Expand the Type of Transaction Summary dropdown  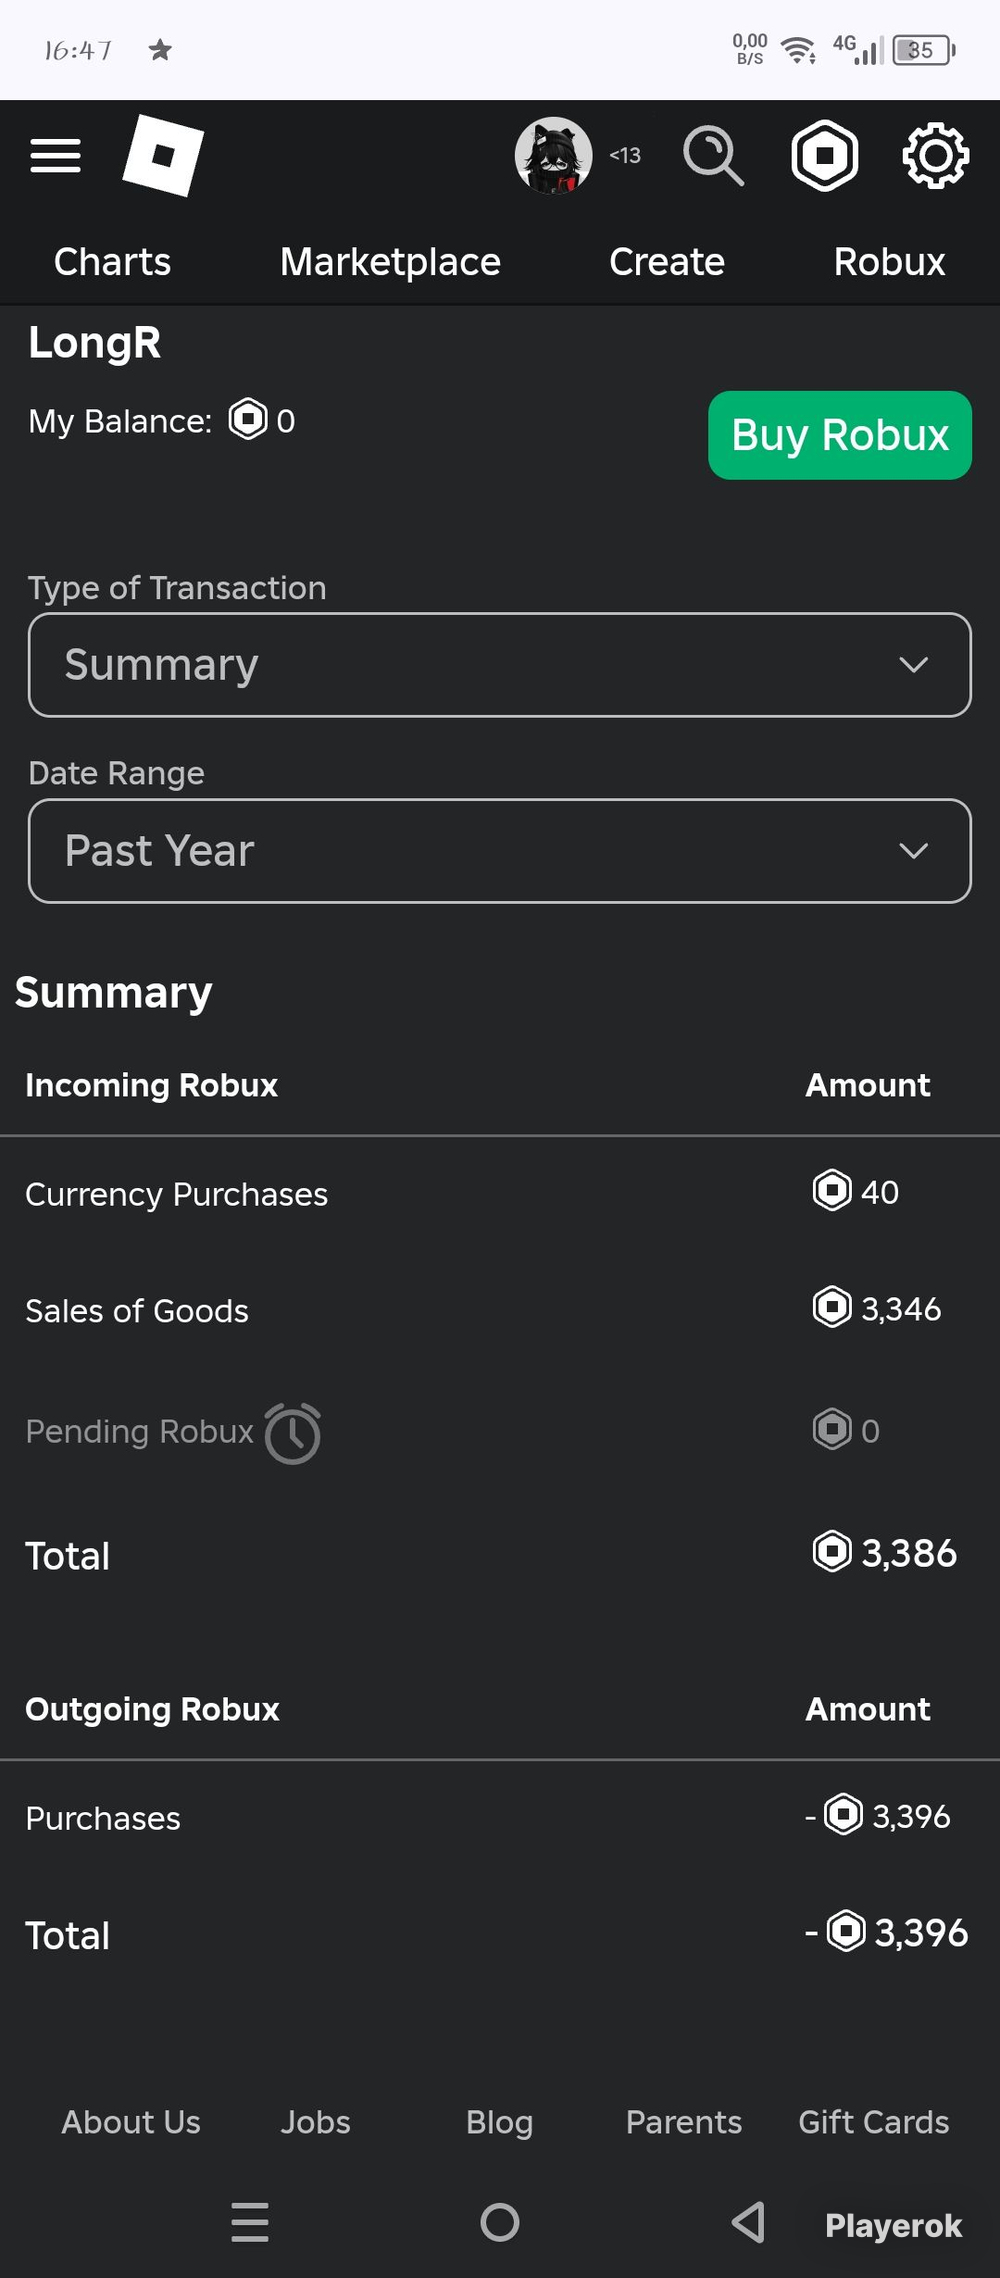[x=500, y=665]
